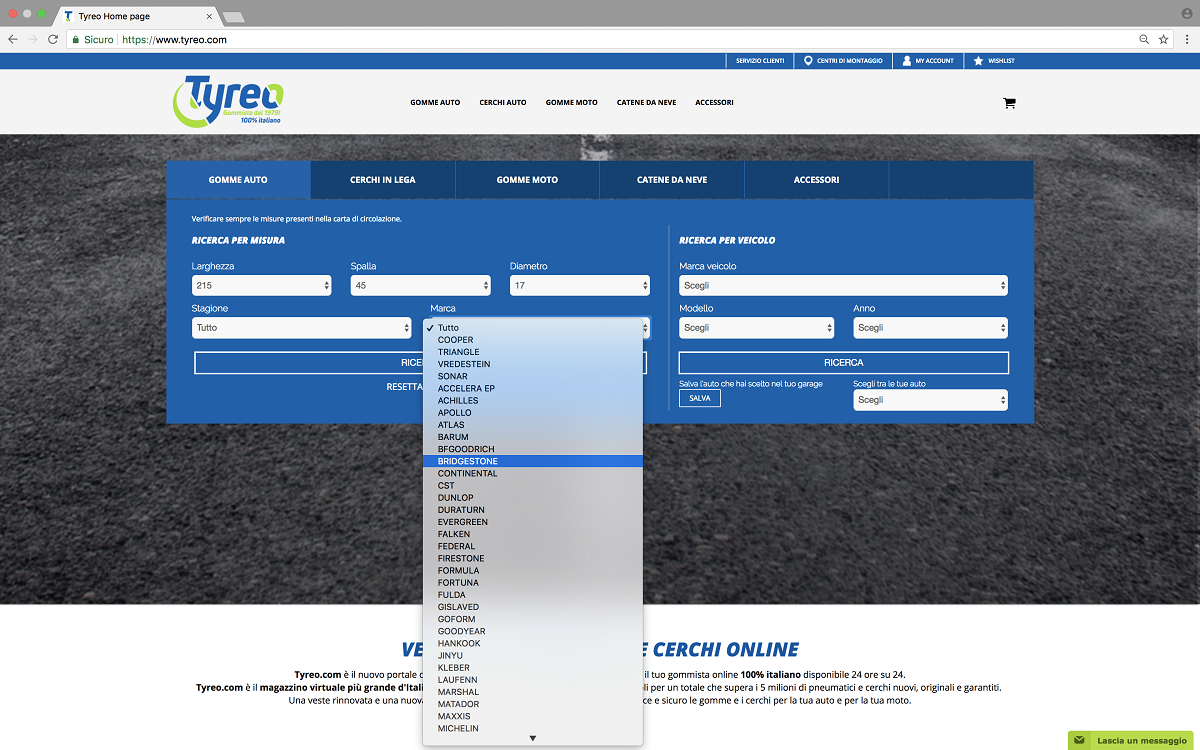Click the Tyreo Home page browser tab
This screenshot has width=1200, height=750.
[138, 16]
